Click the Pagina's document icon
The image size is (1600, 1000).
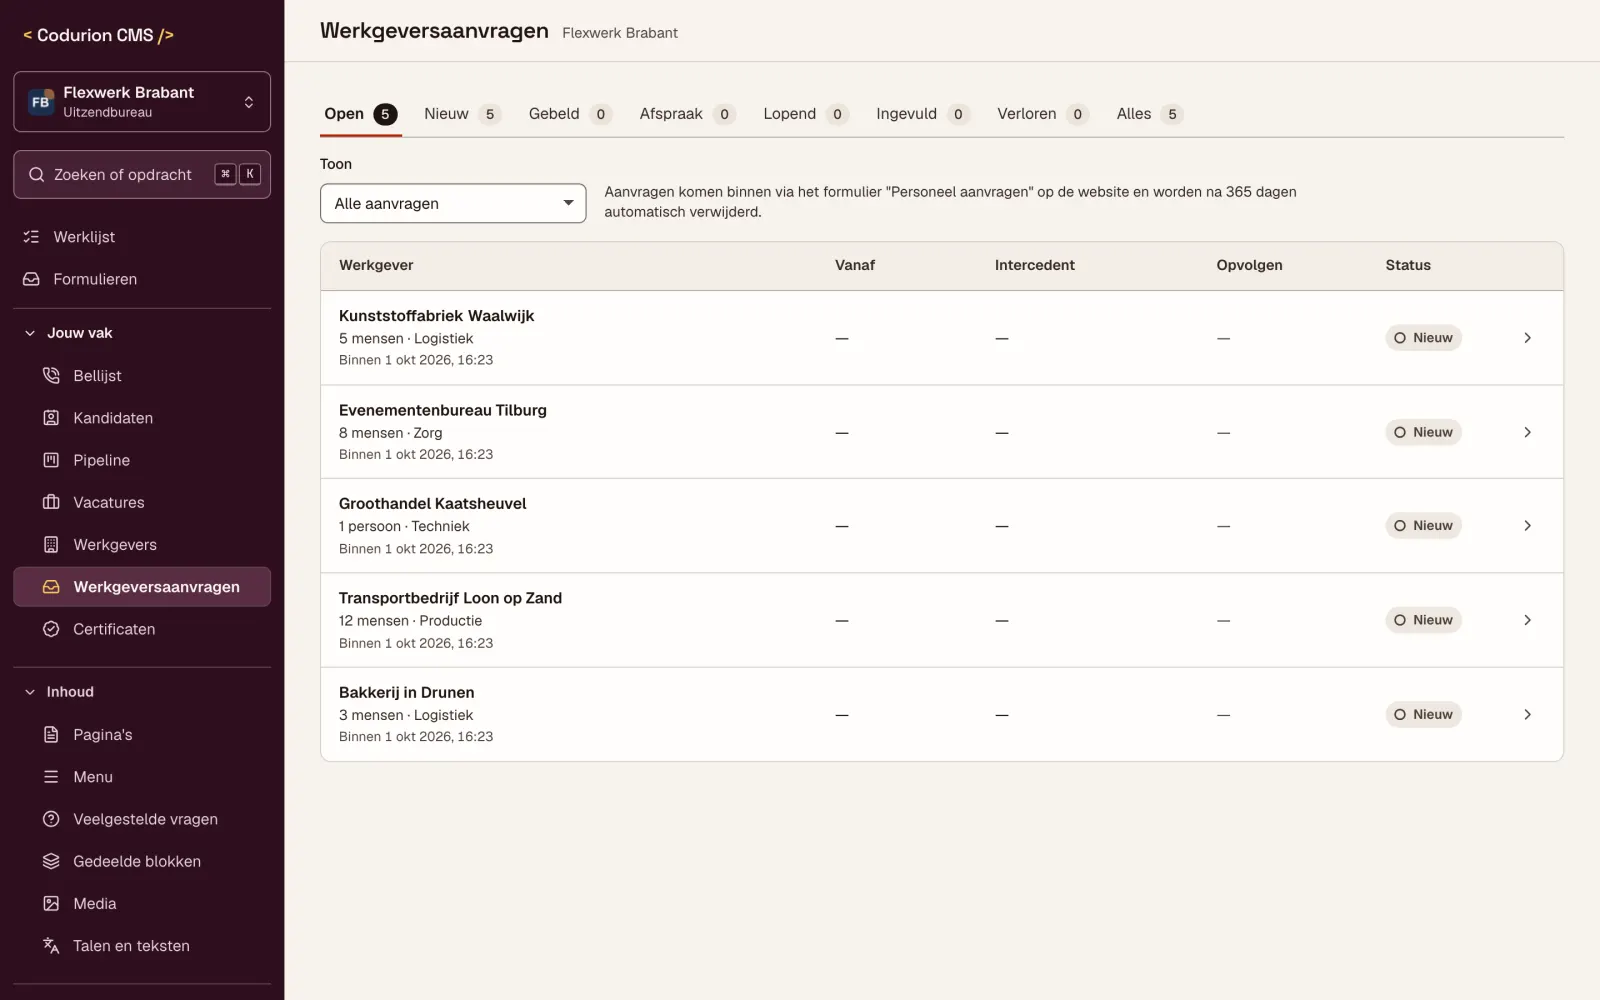tap(51, 735)
